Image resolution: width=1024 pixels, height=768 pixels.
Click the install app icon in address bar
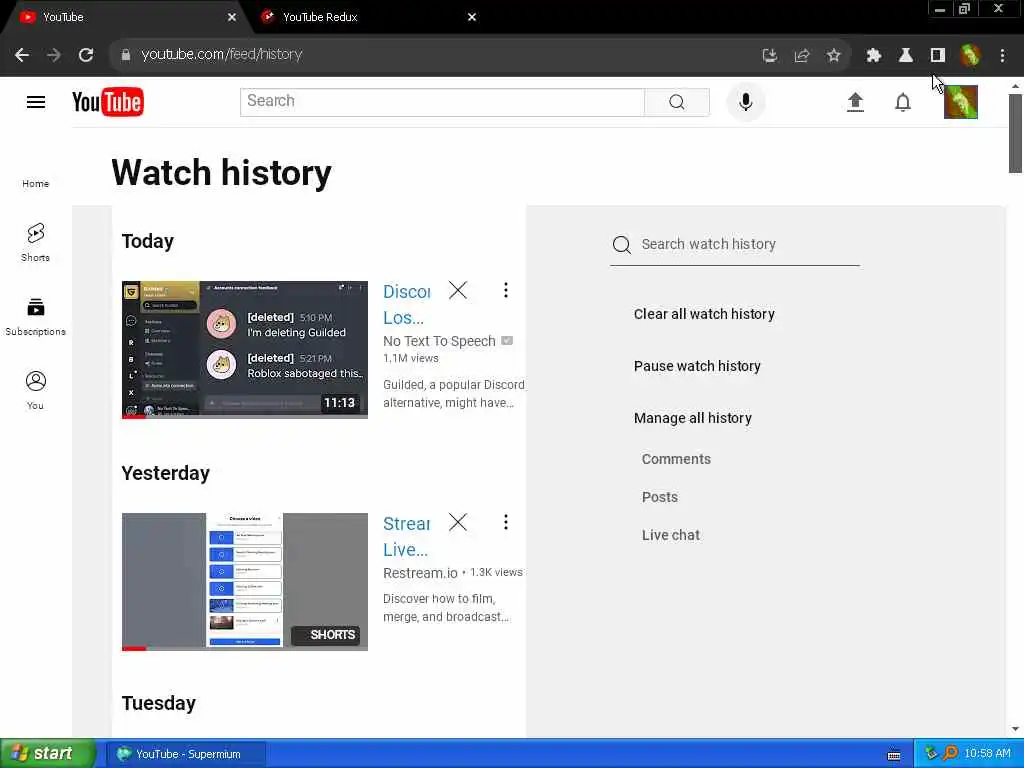click(x=770, y=56)
